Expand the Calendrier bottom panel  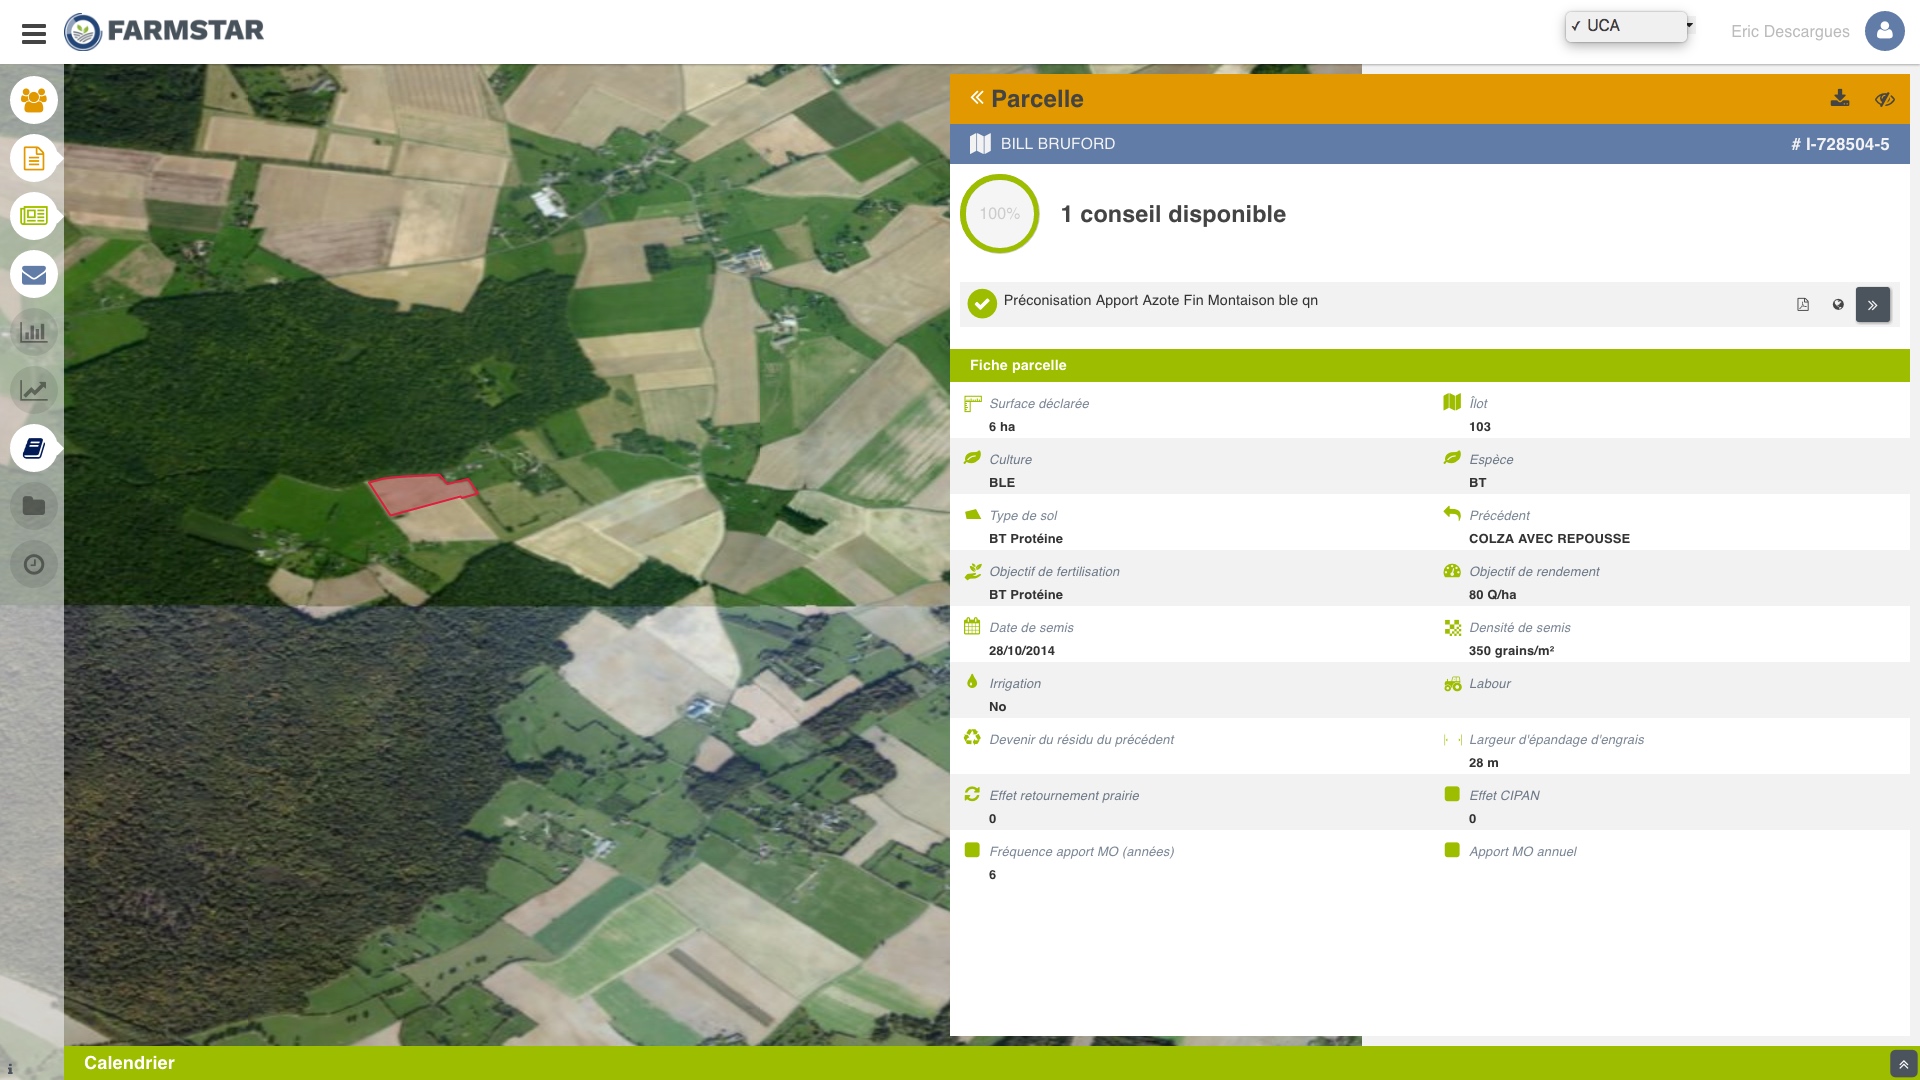coord(1903,1064)
